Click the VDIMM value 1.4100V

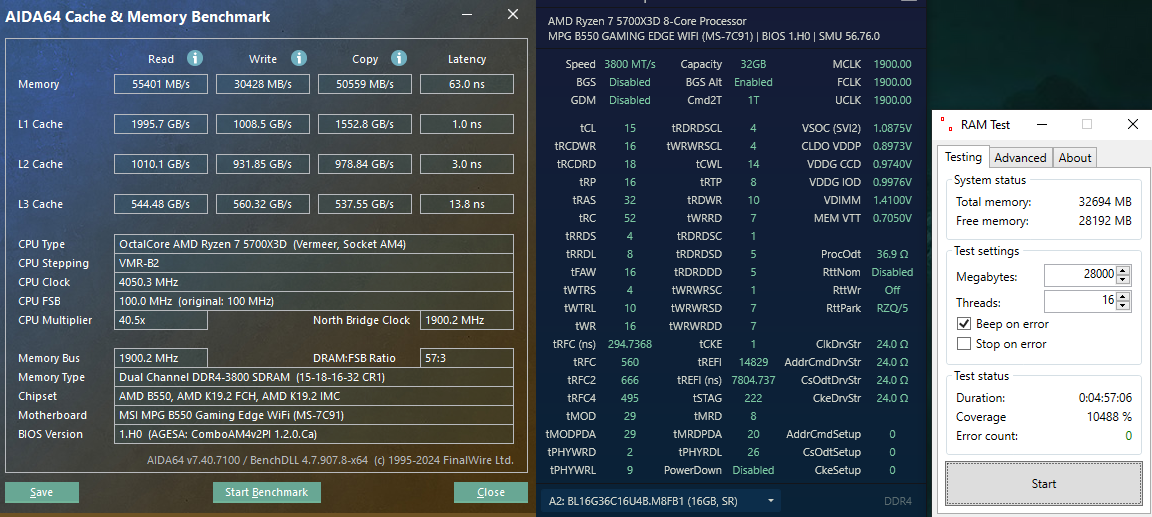pos(892,200)
